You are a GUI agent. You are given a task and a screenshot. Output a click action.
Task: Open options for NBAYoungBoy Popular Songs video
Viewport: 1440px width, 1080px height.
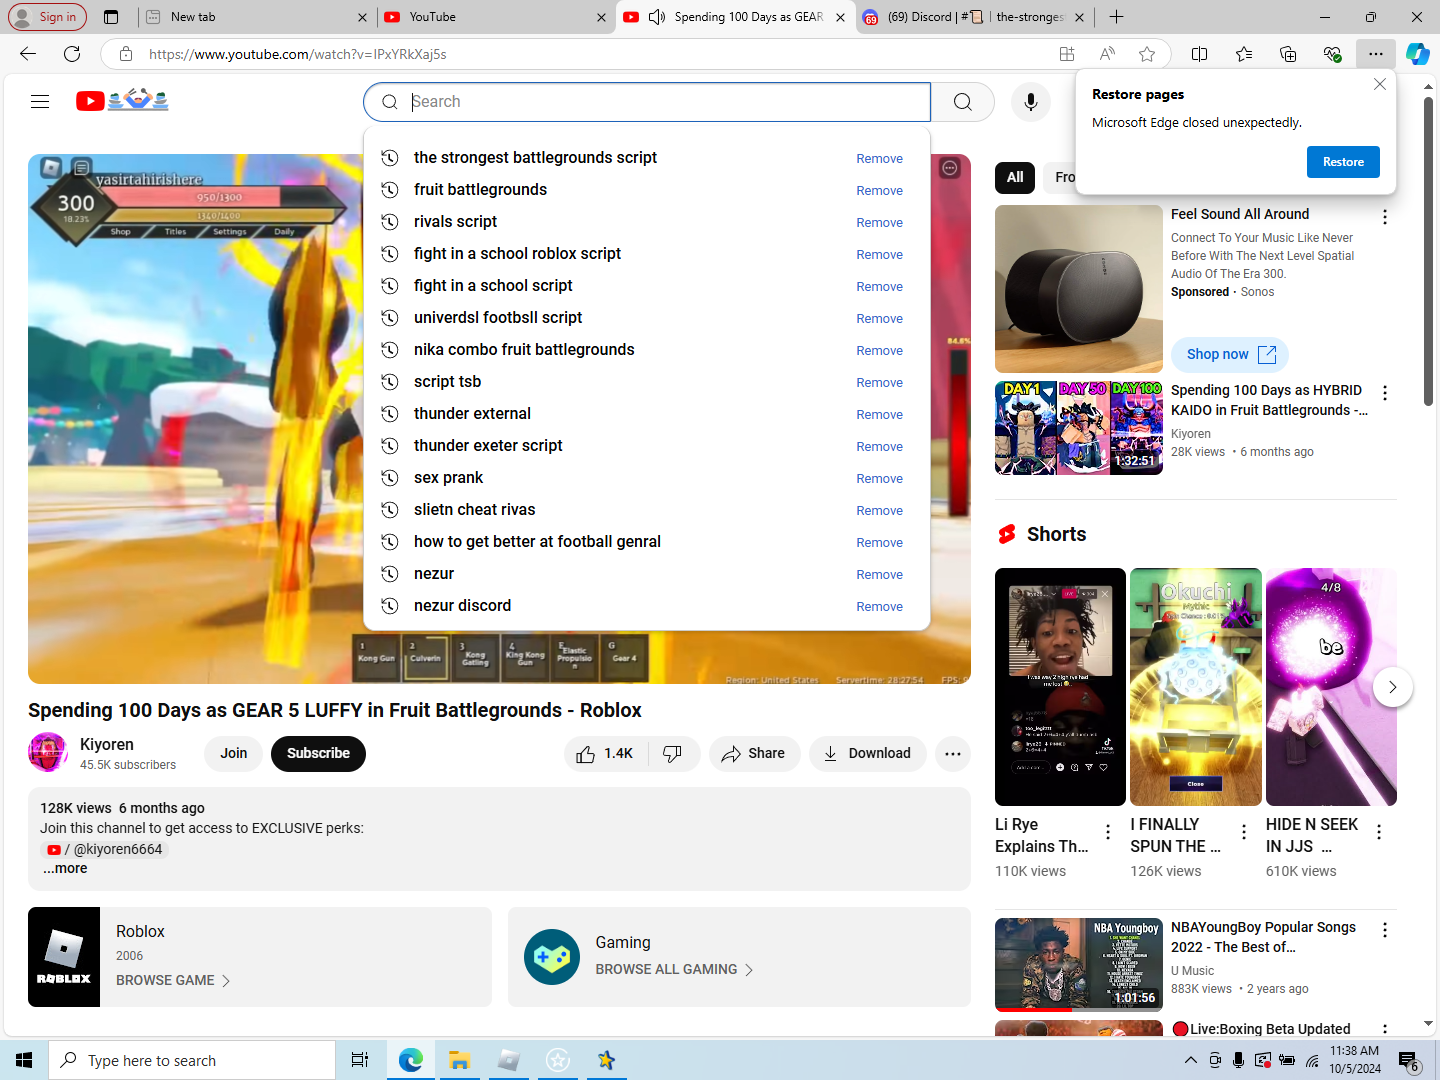tap(1385, 930)
